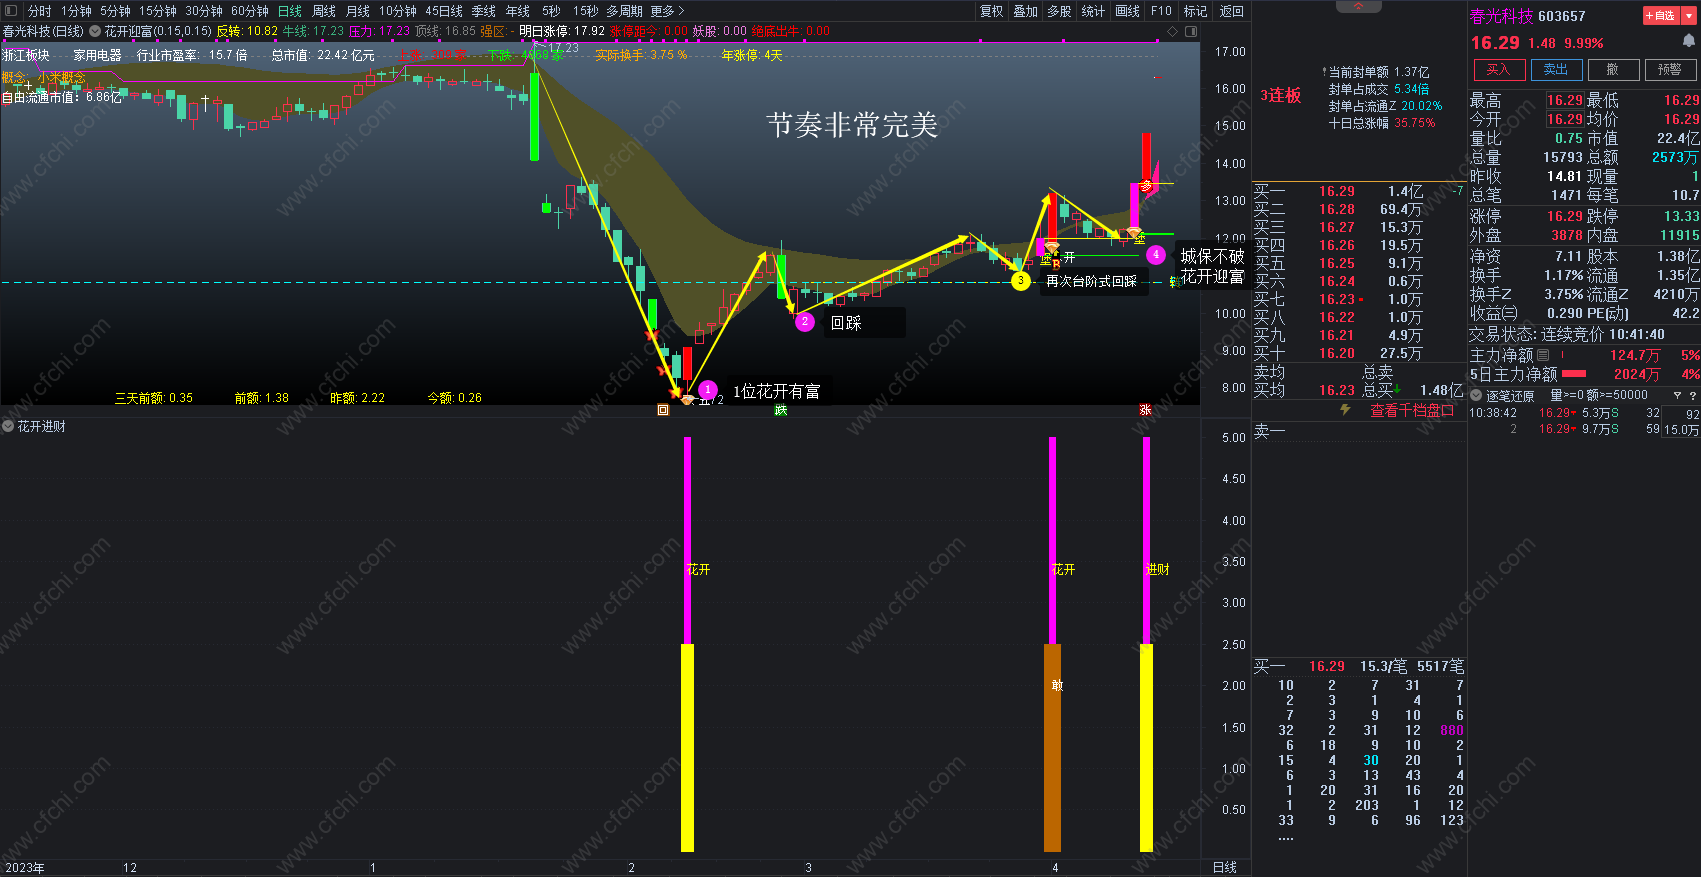Click the 统计 statistics toolbar button
The width and height of the screenshot is (1701, 877).
1093,11
